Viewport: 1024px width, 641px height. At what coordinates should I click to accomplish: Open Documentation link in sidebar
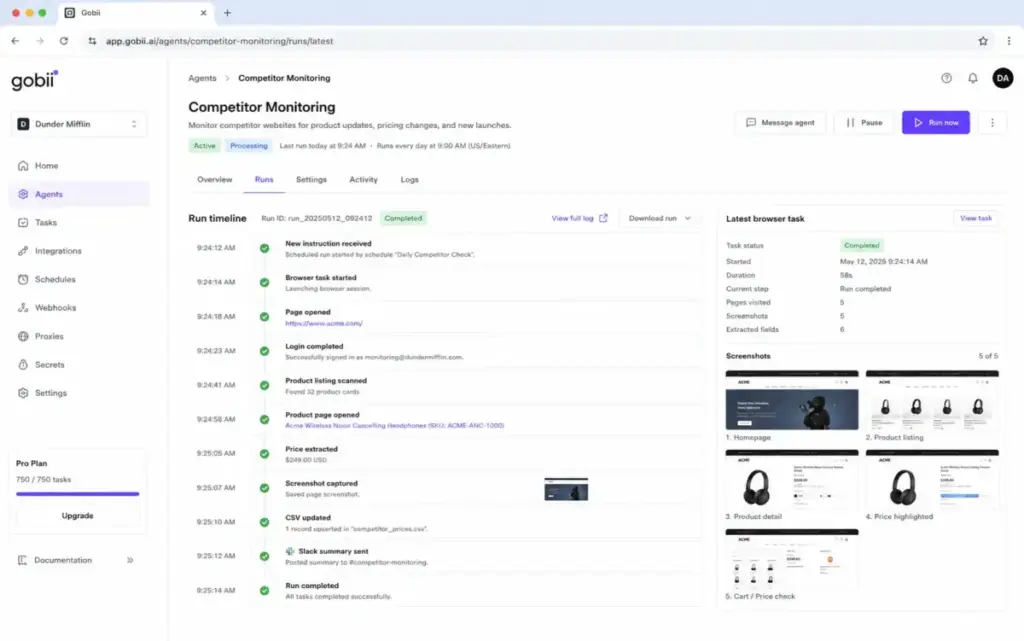pyautogui.click(x=63, y=560)
